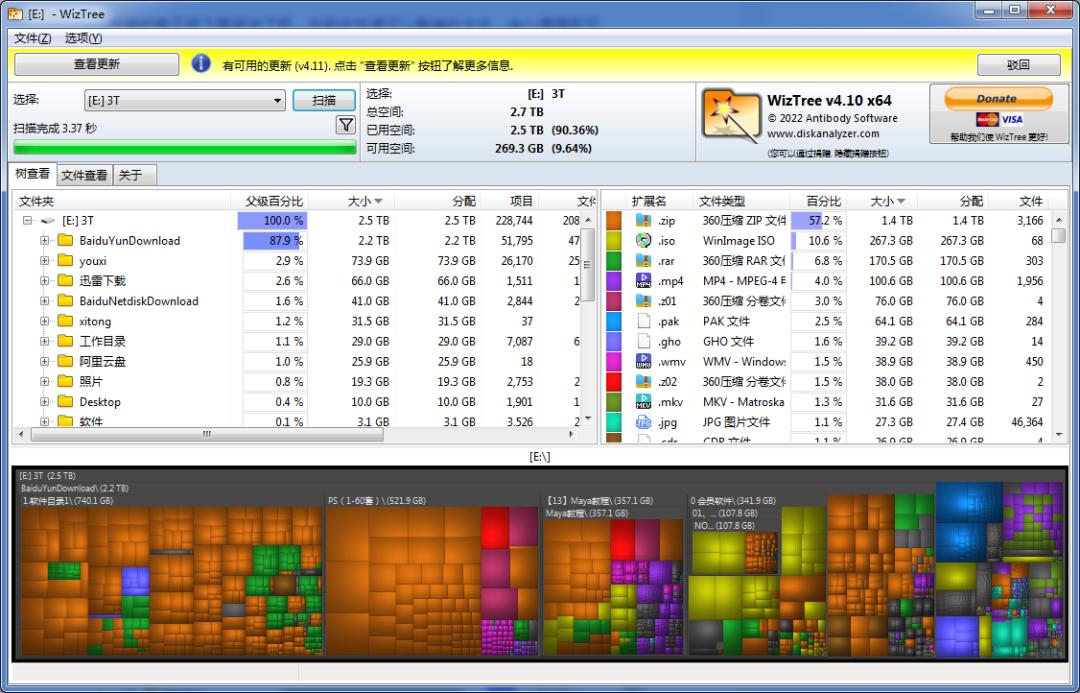
Task: Switch to the 文件查看 tab
Action: 84,175
